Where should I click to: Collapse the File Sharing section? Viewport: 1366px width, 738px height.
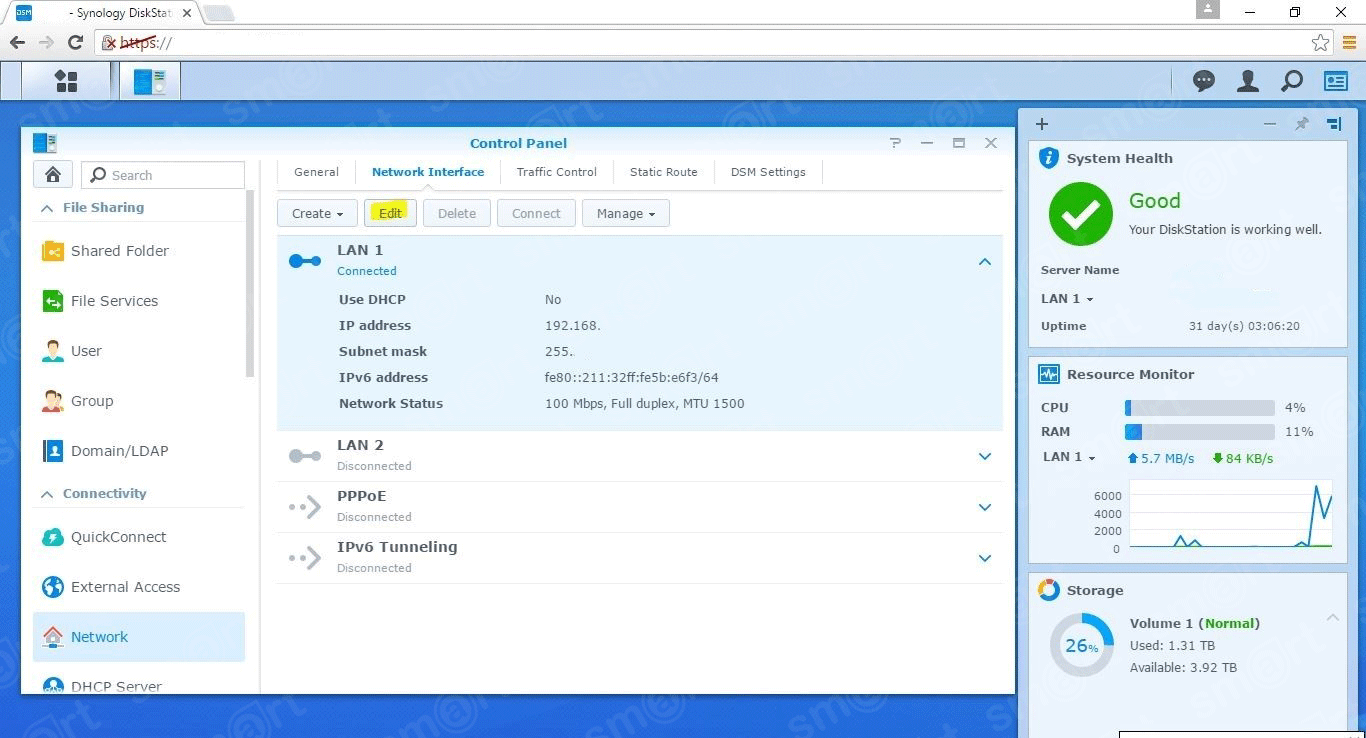point(46,208)
